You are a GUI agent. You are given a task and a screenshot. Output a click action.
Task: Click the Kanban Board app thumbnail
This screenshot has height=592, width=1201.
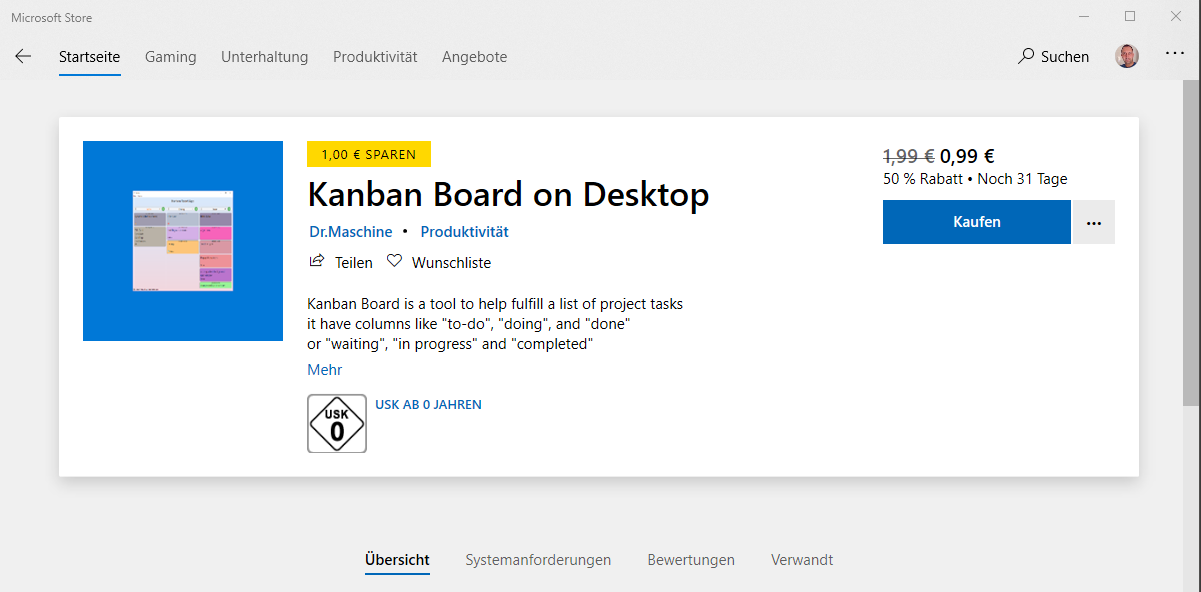click(x=183, y=241)
